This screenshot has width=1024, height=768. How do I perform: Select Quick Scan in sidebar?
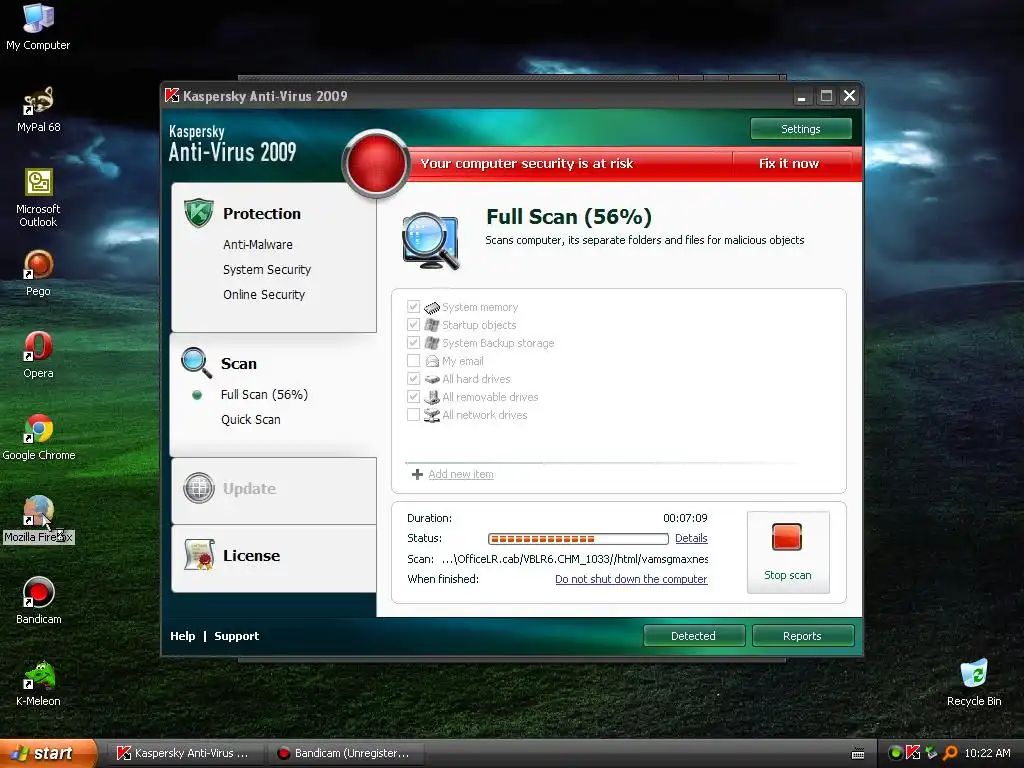click(x=251, y=419)
